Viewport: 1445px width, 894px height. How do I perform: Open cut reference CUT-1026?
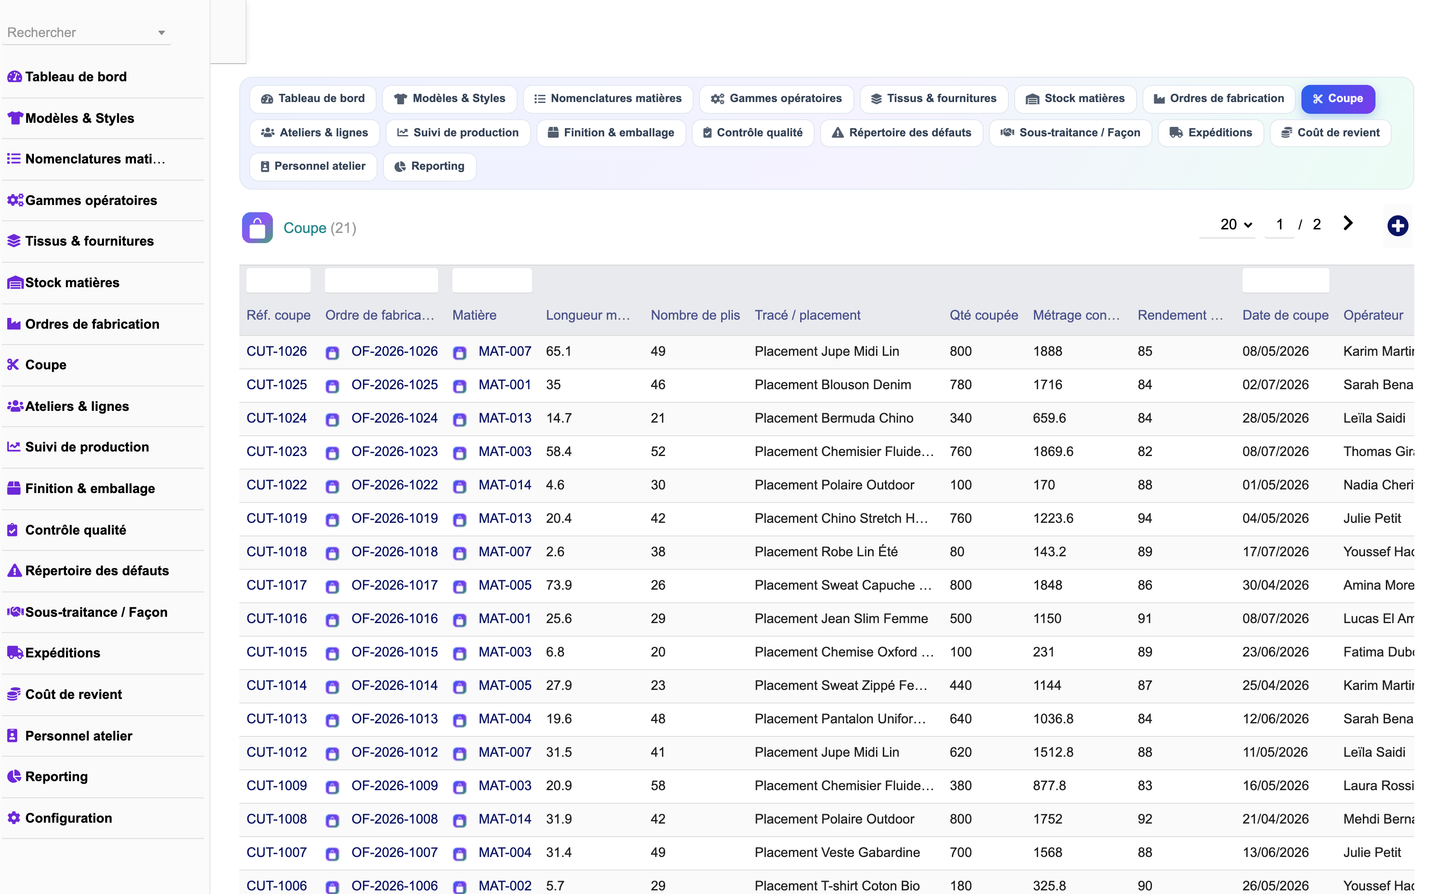(277, 352)
